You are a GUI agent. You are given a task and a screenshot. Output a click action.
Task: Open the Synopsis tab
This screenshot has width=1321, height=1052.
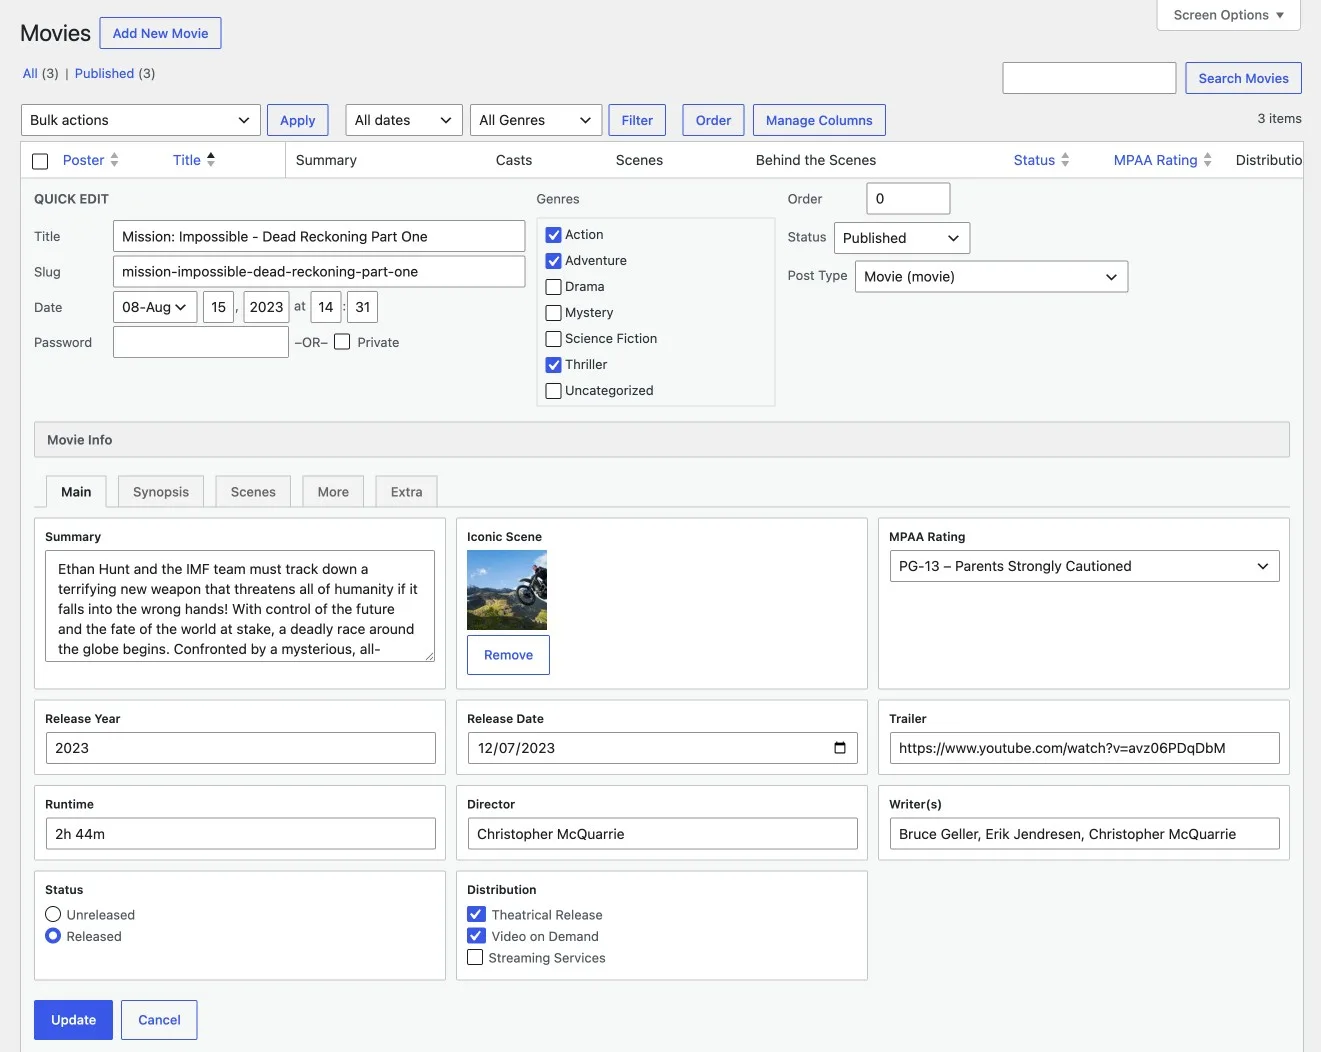[x=161, y=492]
